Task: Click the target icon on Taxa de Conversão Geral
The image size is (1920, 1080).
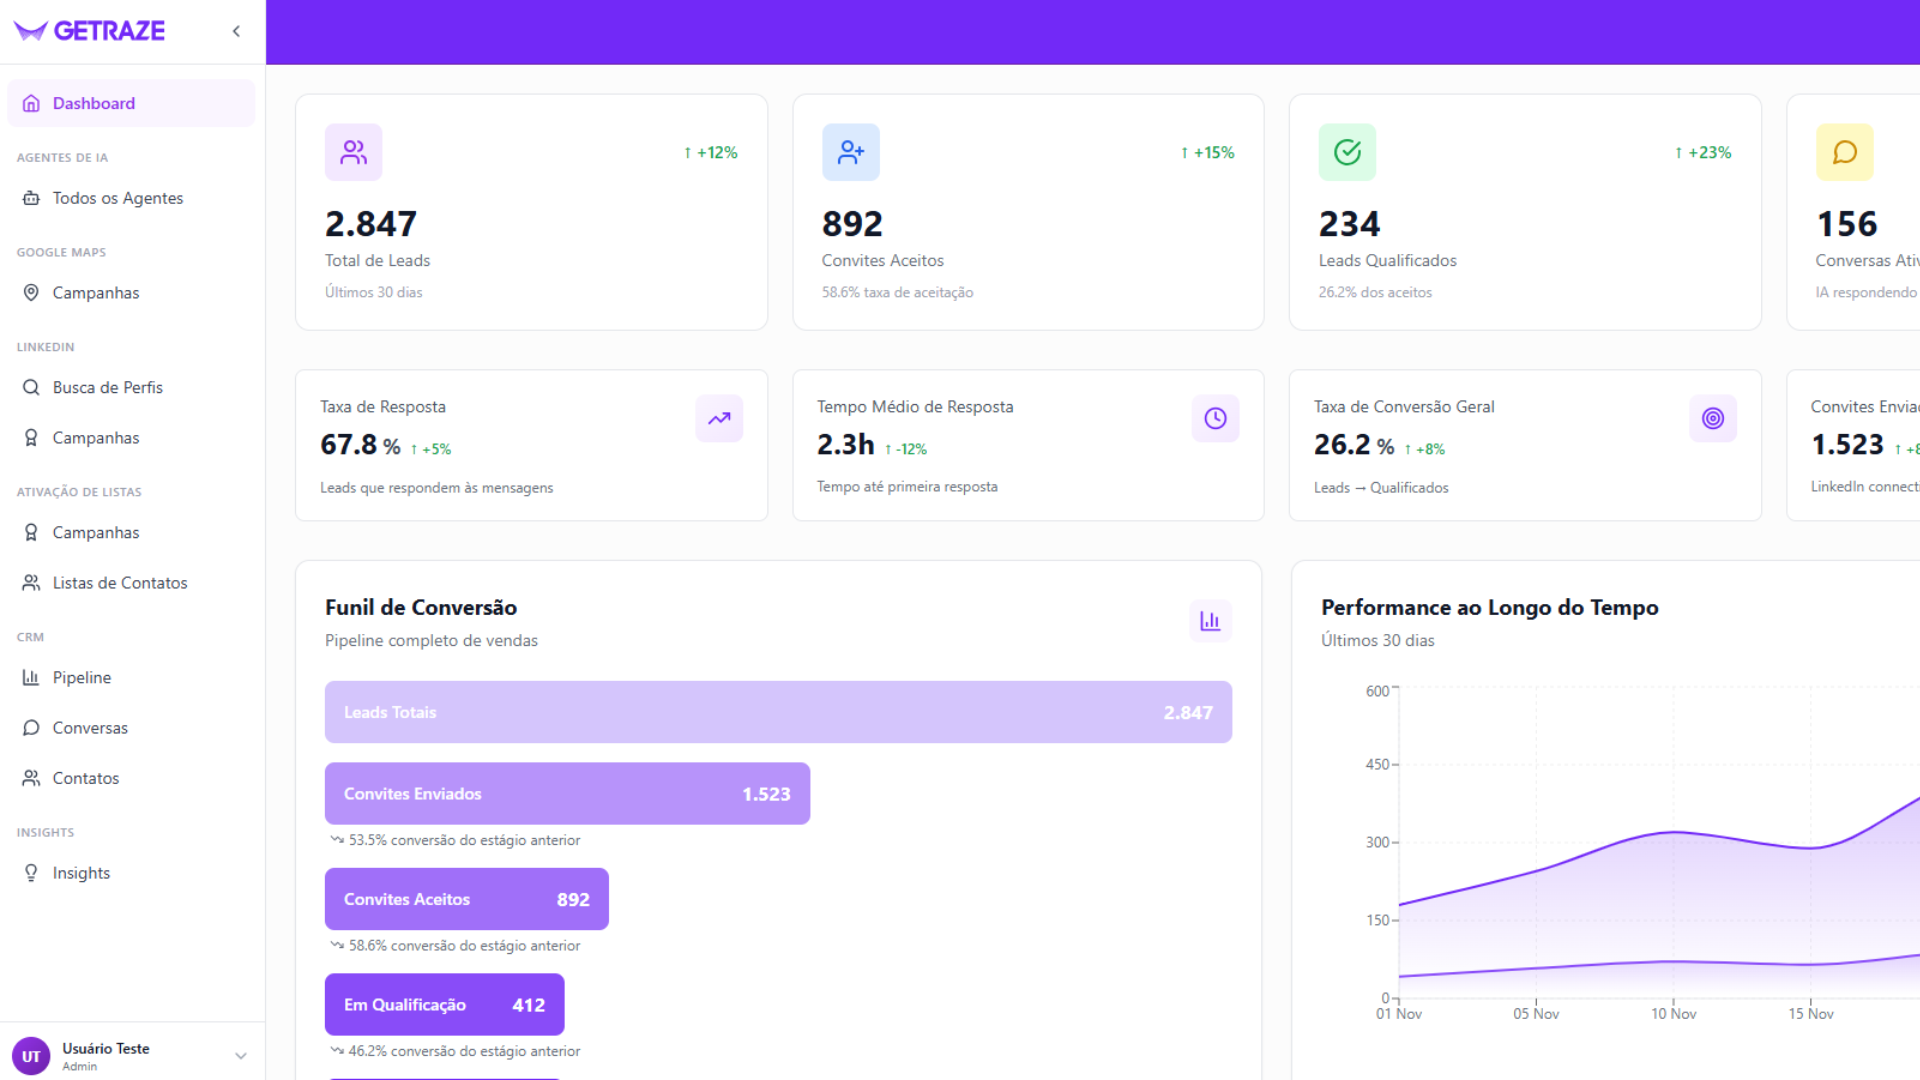Action: pyautogui.click(x=1713, y=419)
